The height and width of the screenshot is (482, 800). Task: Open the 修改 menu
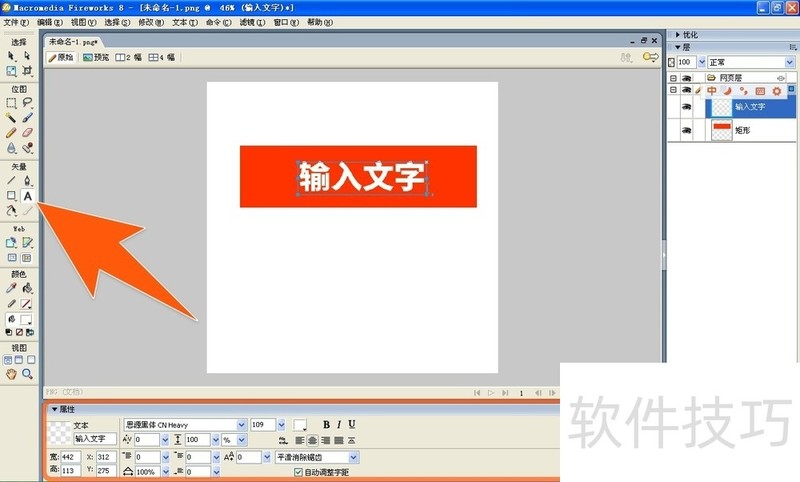pyautogui.click(x=151, y=22)
